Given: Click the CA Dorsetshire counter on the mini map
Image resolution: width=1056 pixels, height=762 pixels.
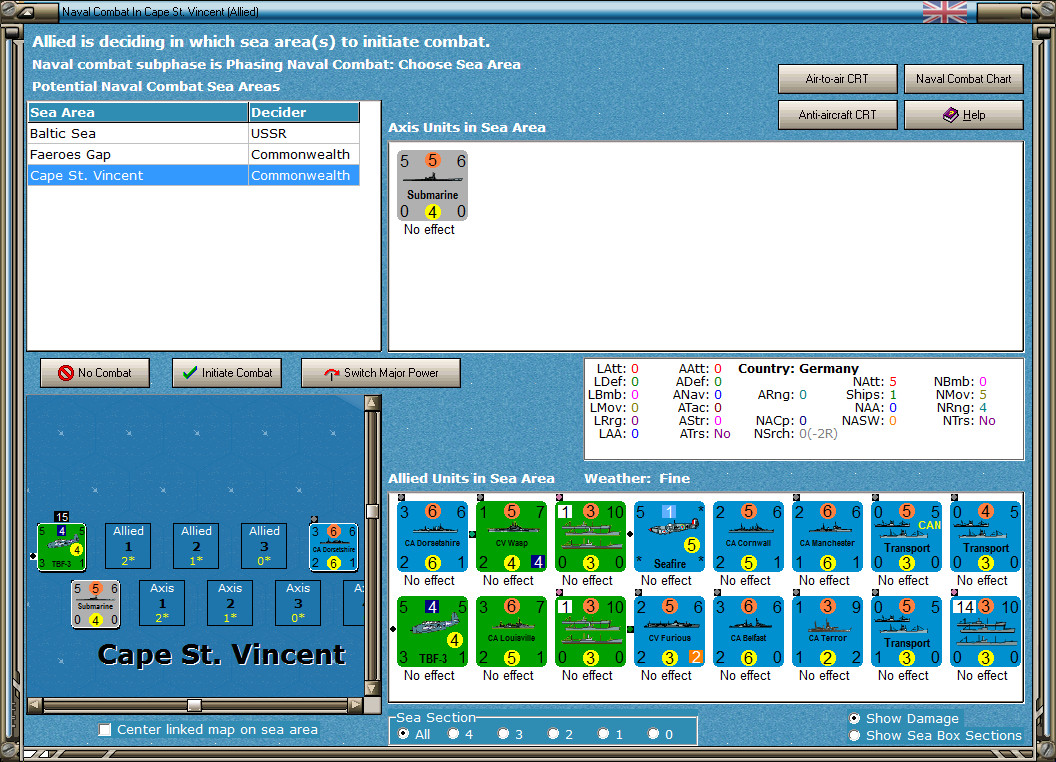Looking at the screenshot, I should pyautogui.click(x=333, y=547).
